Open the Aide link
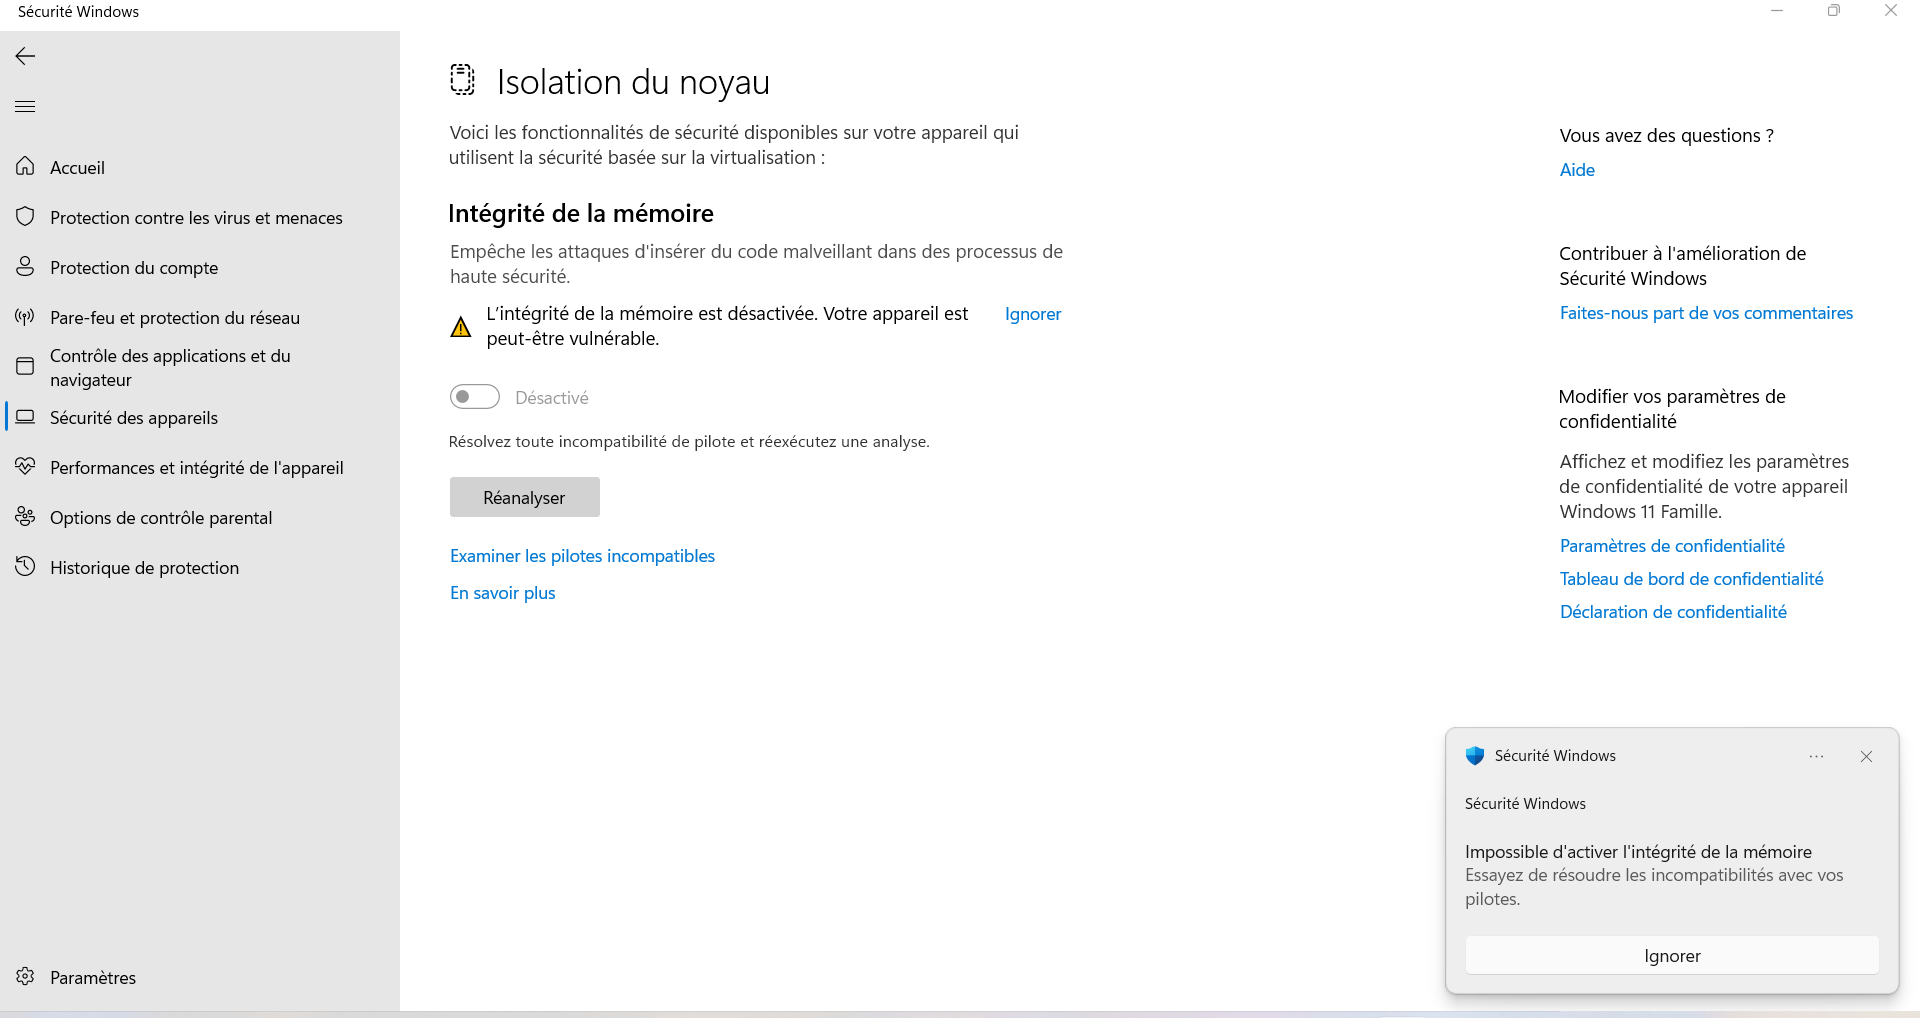The width and height of the screenshot is (1920, 1018). [x=1577, y=170]
